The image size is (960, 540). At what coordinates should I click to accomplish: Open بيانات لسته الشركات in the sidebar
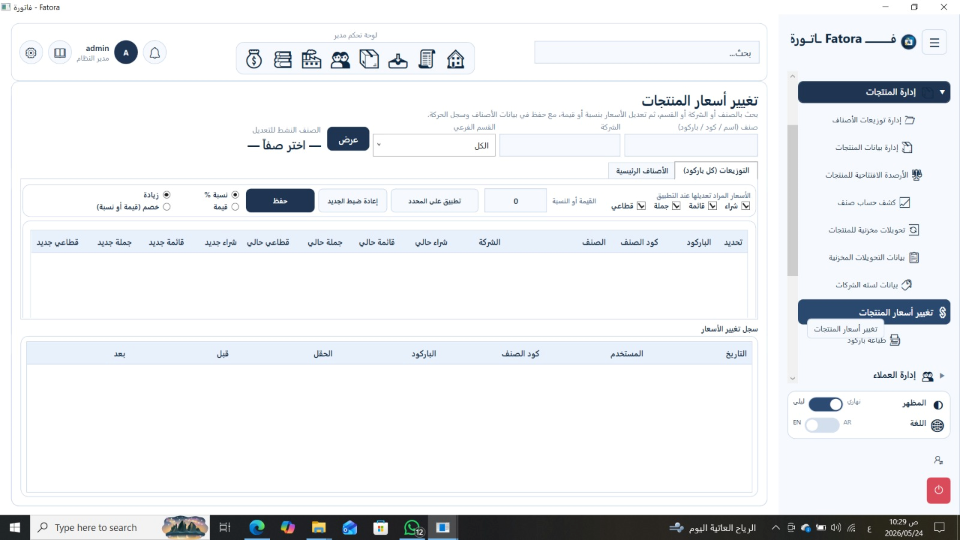(x=874, y=285)
